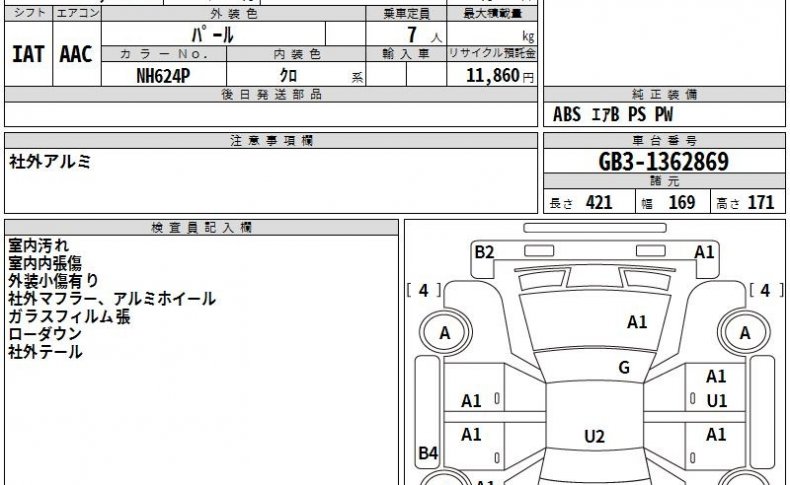Select the B4 mark on left side sill

coord(428,453)
